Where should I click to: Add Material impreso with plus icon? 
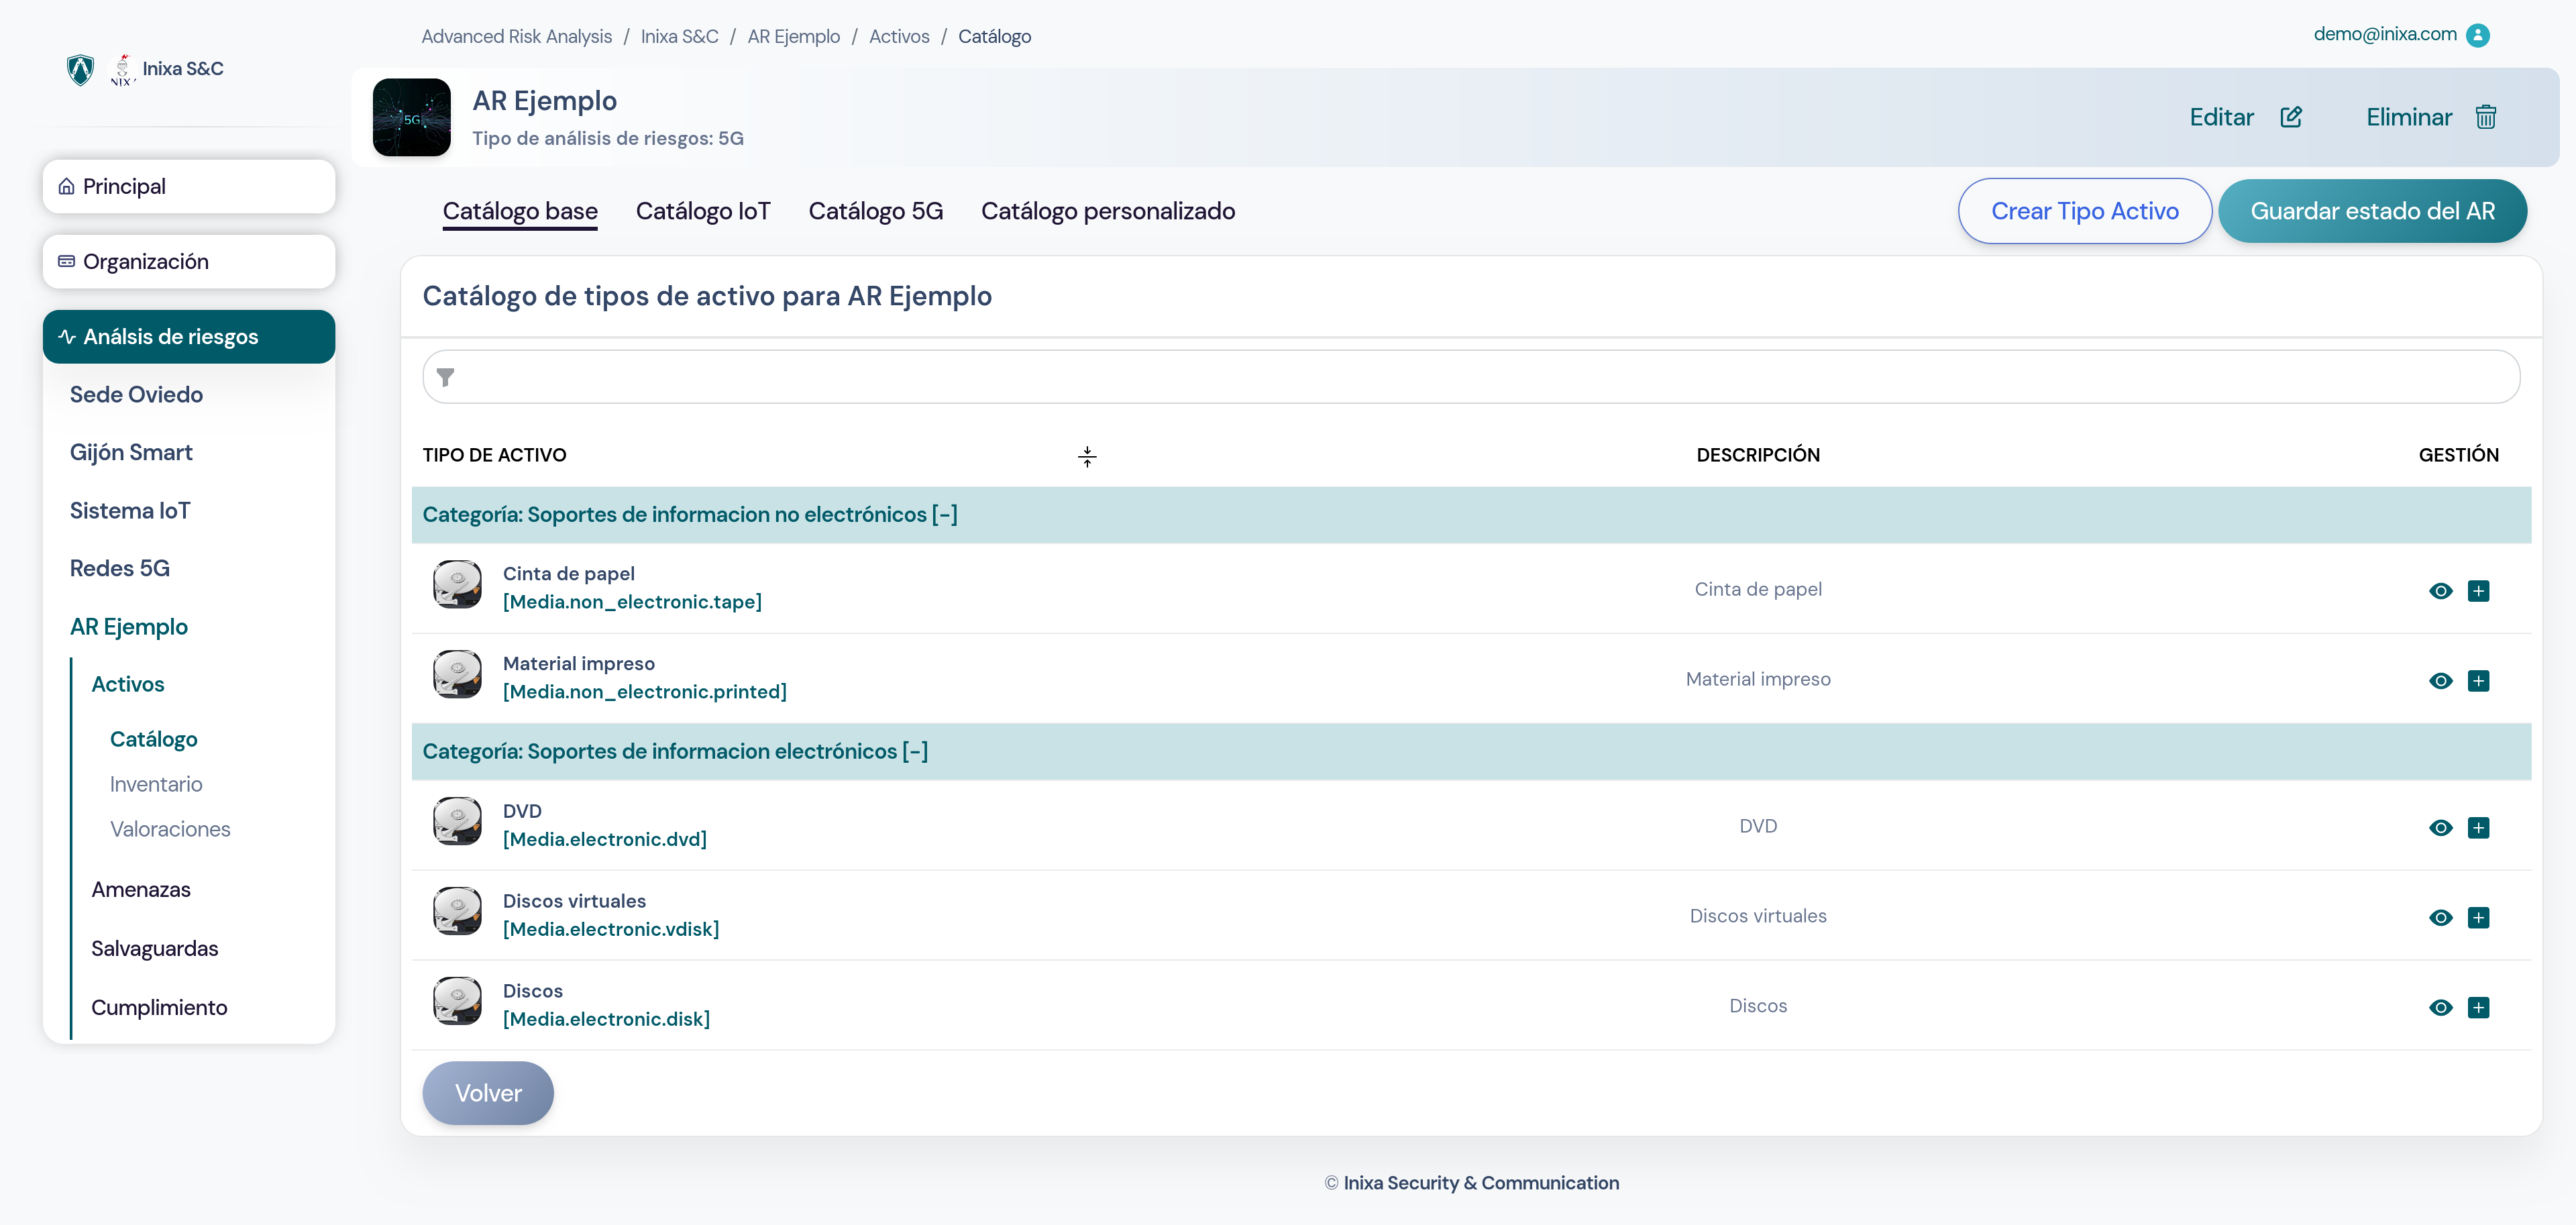2478,680
